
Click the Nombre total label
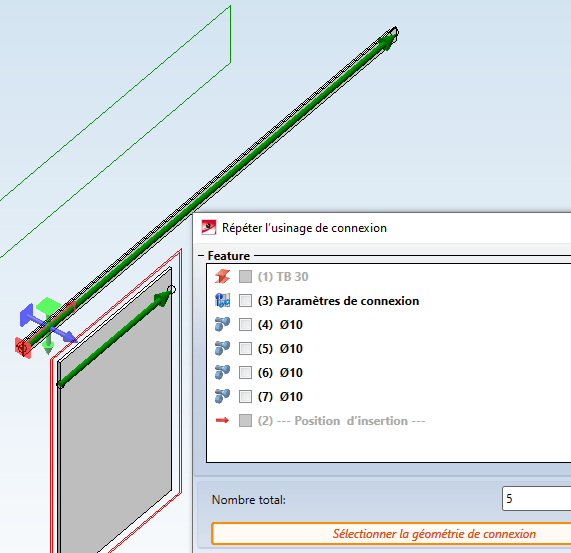[x=249, y=499]
